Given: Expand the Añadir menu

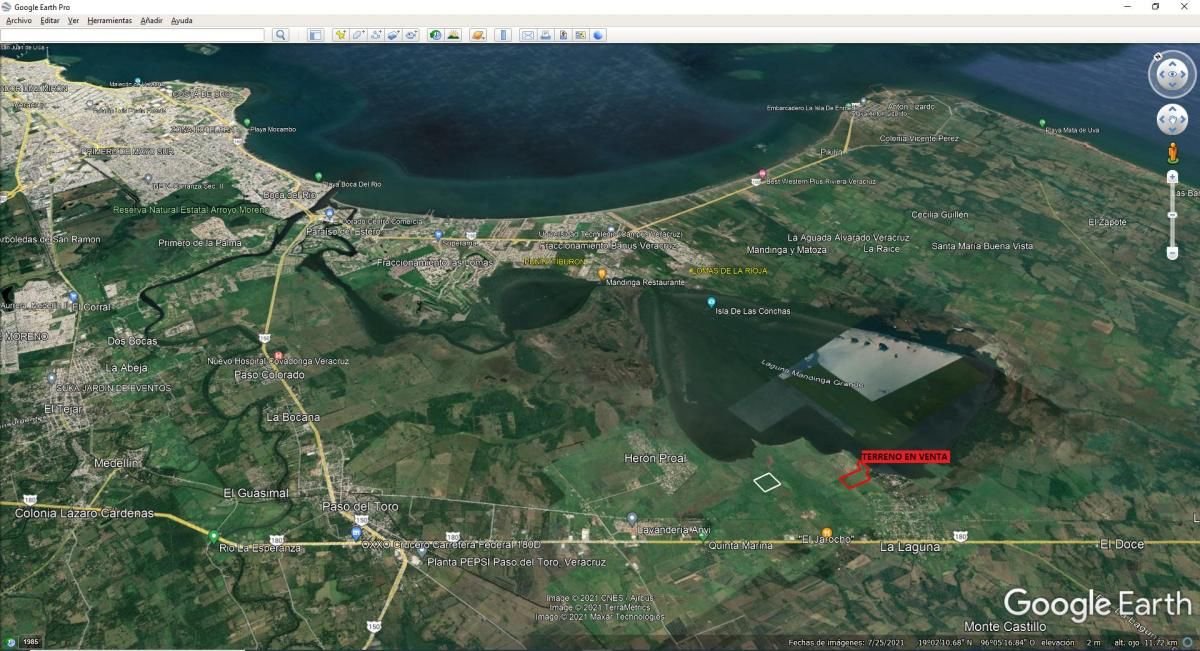Looking at the screenshot, I should tap(152, 20).
